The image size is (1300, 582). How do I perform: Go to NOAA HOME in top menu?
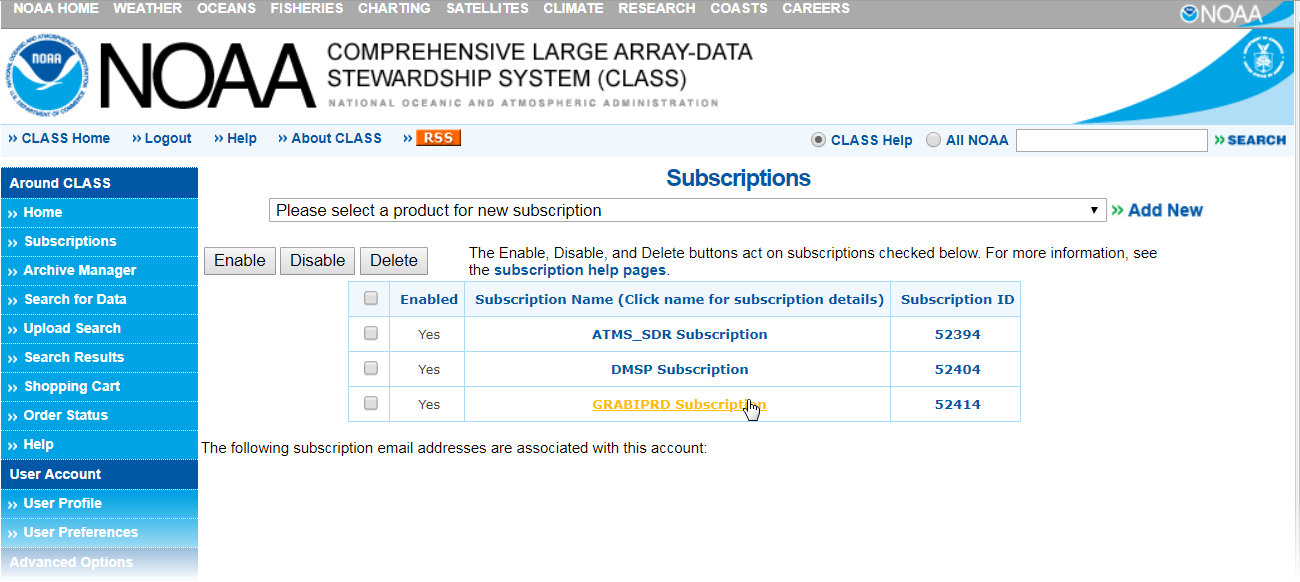56,8
